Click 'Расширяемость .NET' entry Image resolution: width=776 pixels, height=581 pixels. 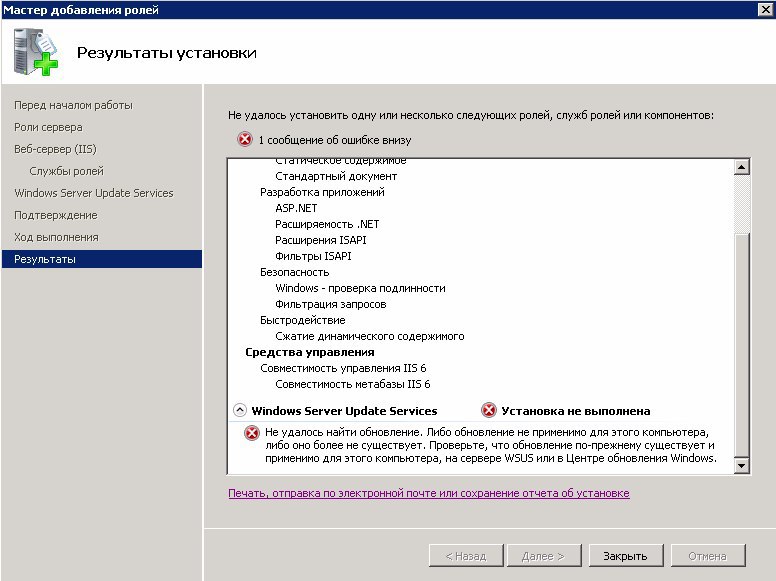(327, 224)
